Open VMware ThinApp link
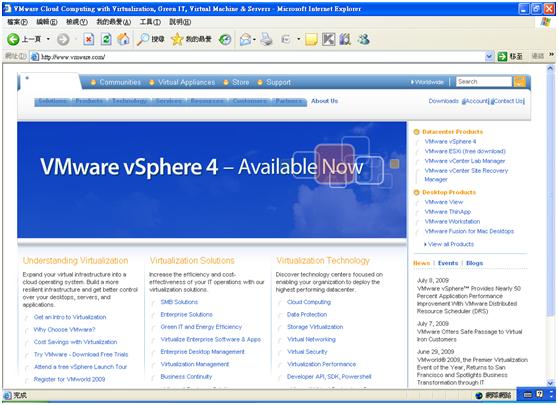The height and width of the screenshot is (405, 558). 448,212
